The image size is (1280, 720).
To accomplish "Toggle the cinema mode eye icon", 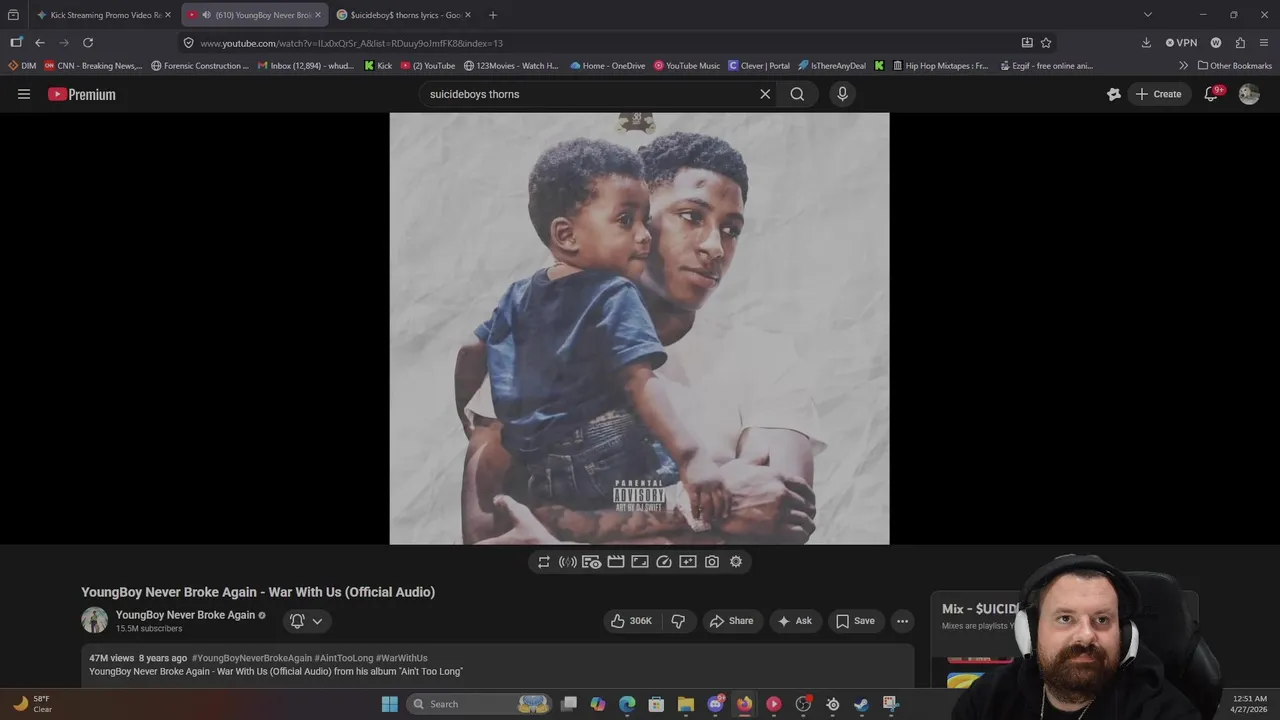I will click(x=591, y=562).
